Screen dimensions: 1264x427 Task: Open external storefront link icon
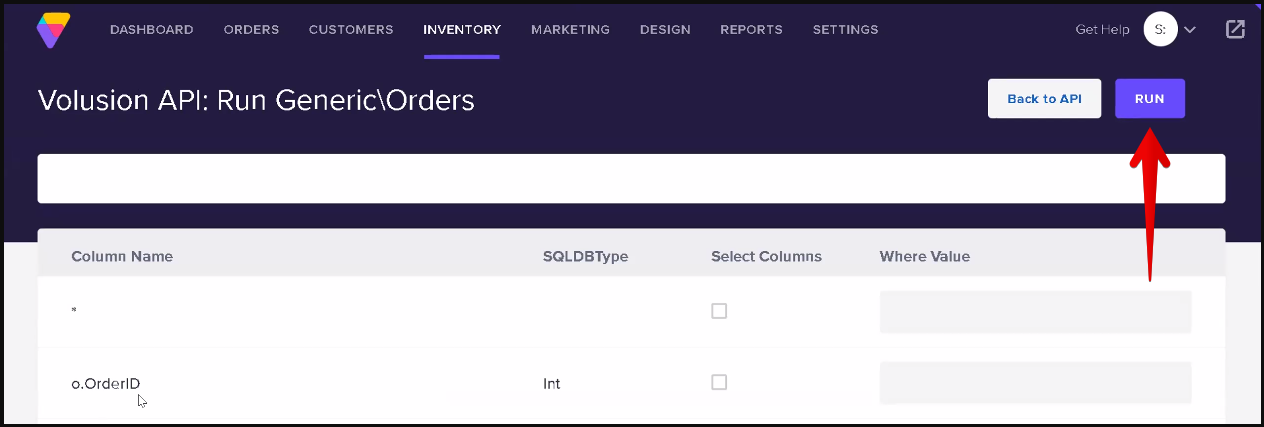(x=1235, y=30)
